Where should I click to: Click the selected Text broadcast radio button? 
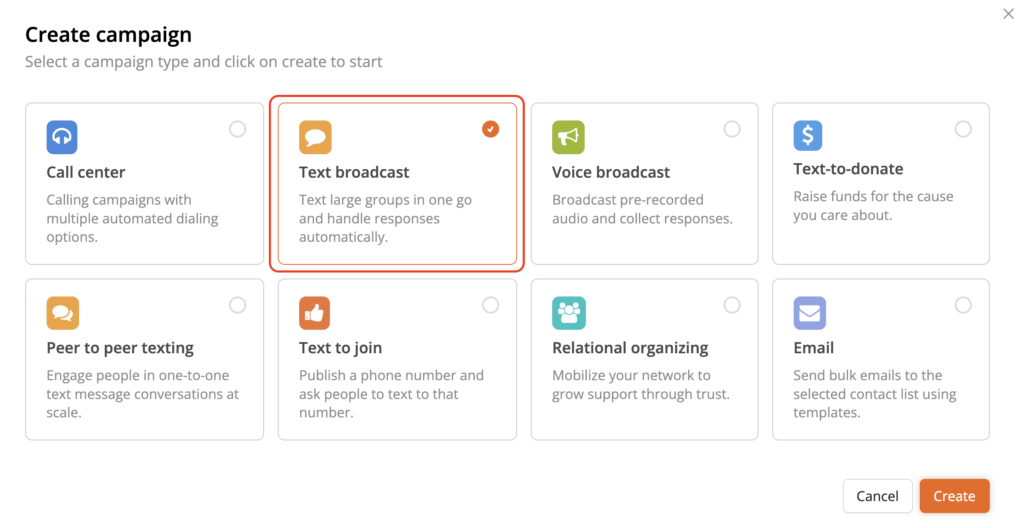tap(490, 129)
